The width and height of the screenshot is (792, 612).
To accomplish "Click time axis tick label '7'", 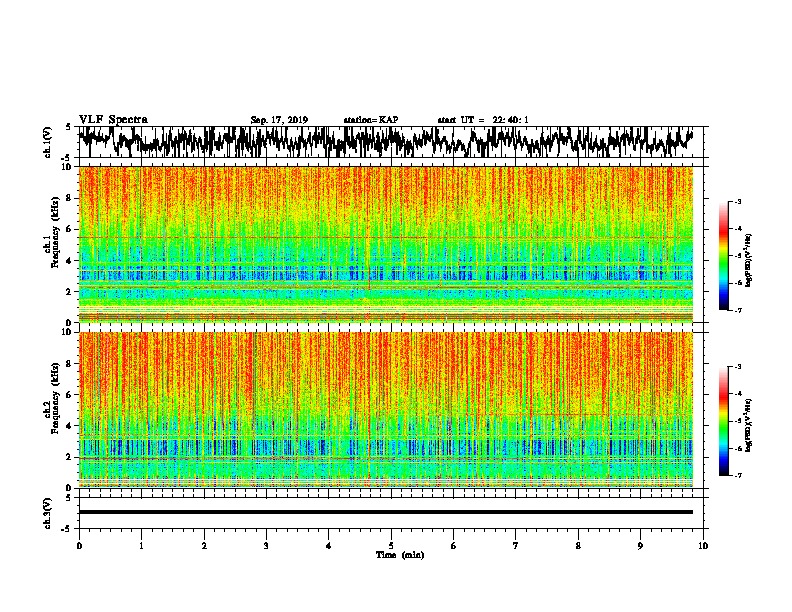I will click(516, 546).
